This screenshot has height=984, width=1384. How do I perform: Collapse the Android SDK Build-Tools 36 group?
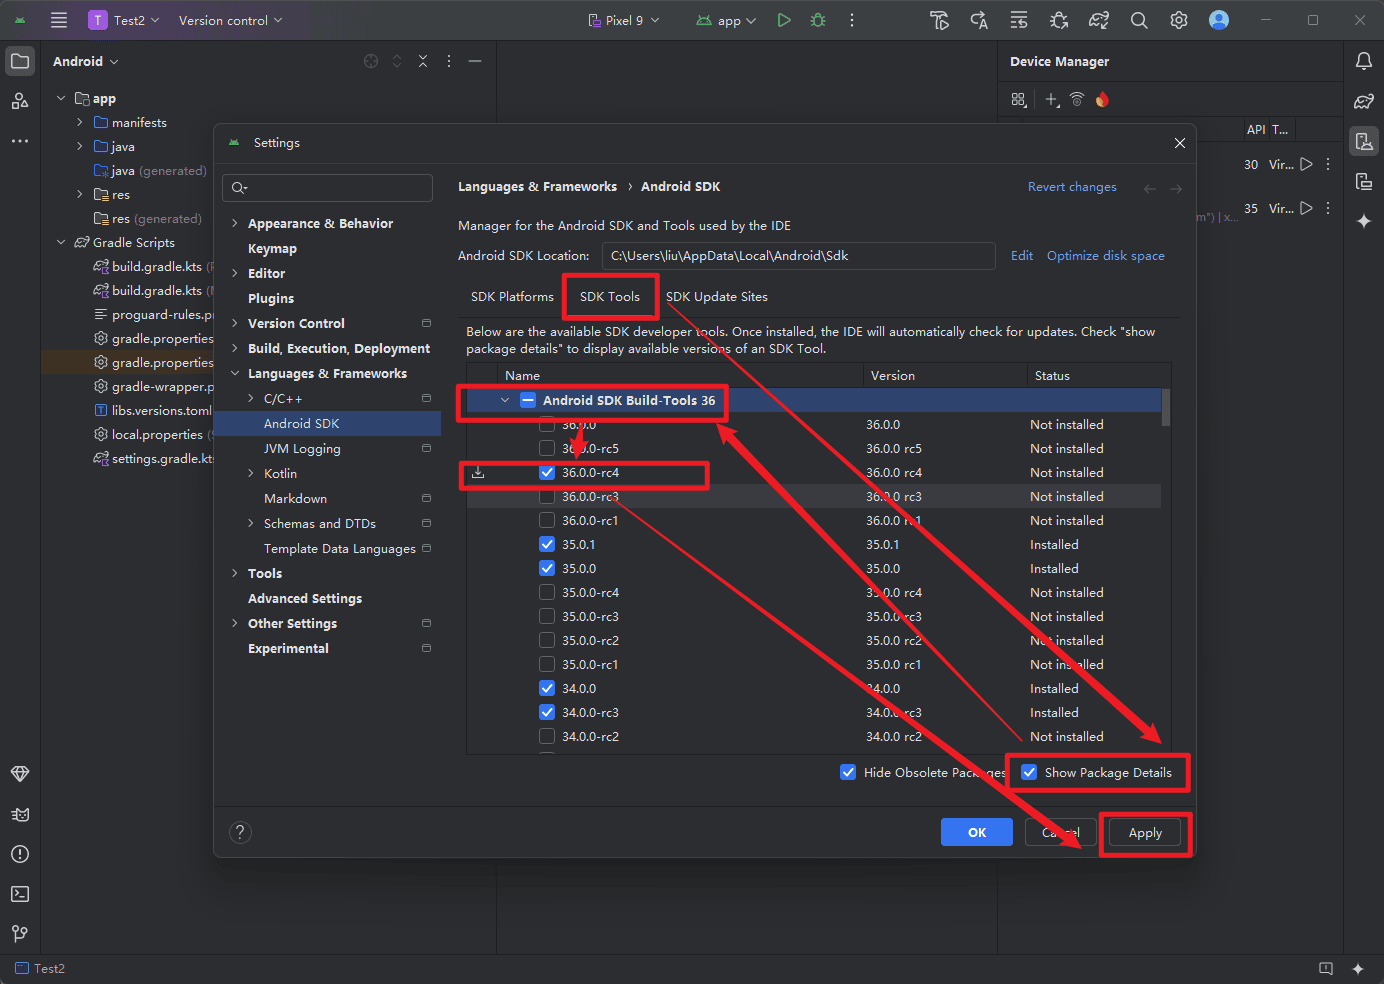pyautogui.click(x=505, y=400)
